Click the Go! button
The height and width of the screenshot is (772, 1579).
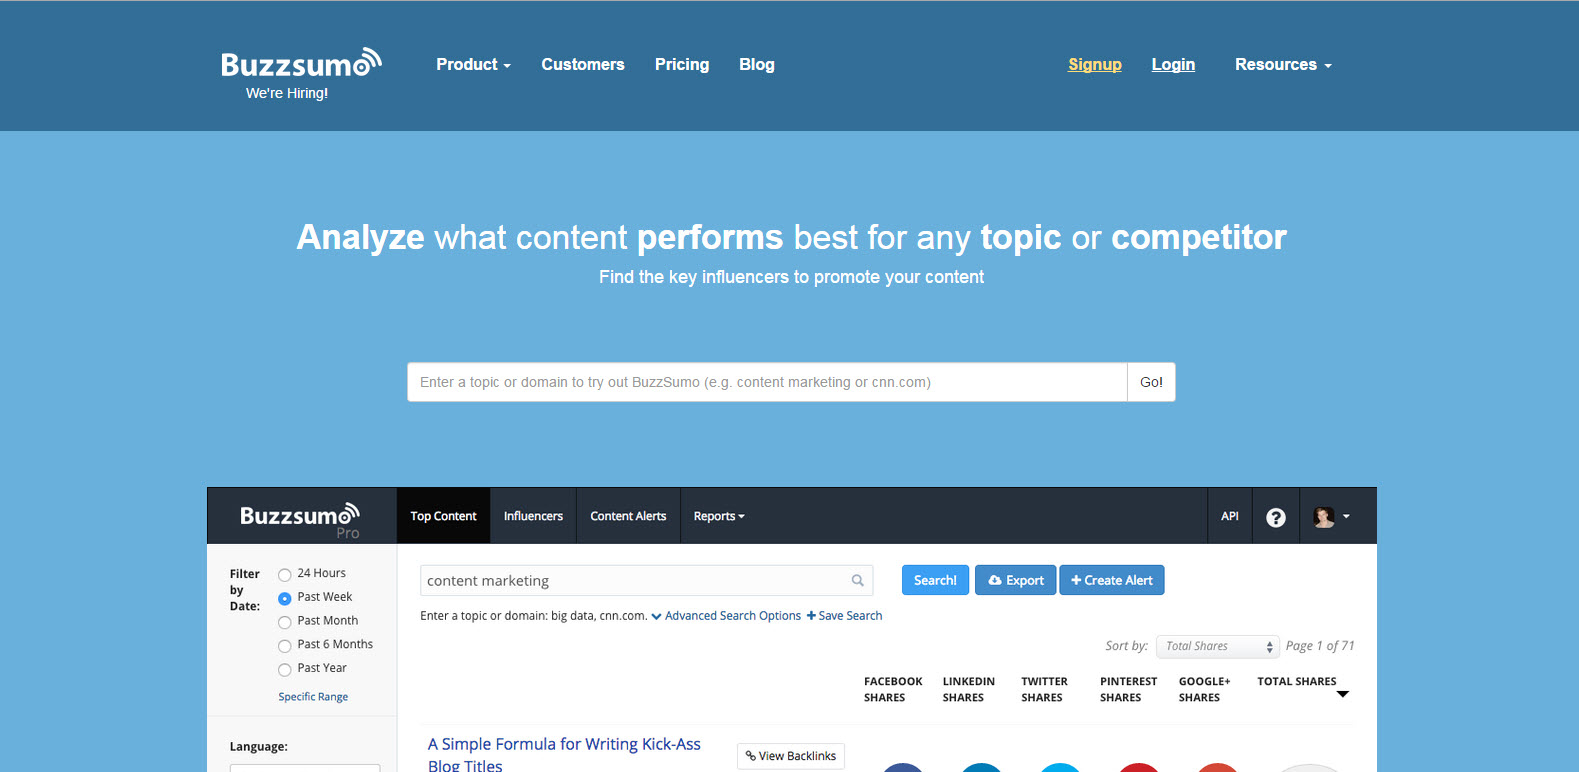pos(1151,382)
